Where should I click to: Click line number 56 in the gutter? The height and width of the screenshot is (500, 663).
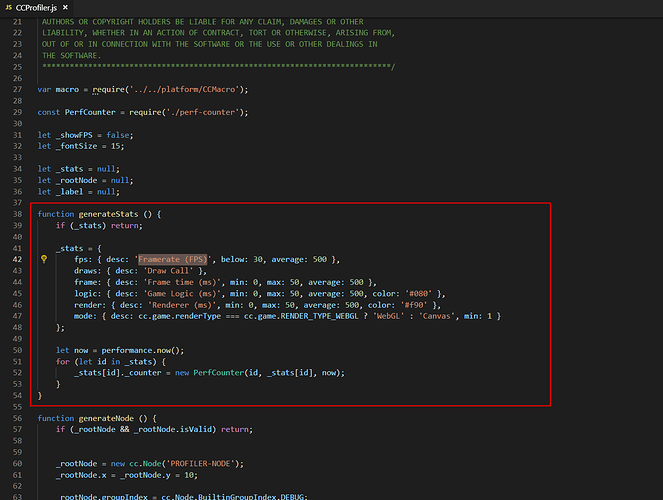click(19, 417)
